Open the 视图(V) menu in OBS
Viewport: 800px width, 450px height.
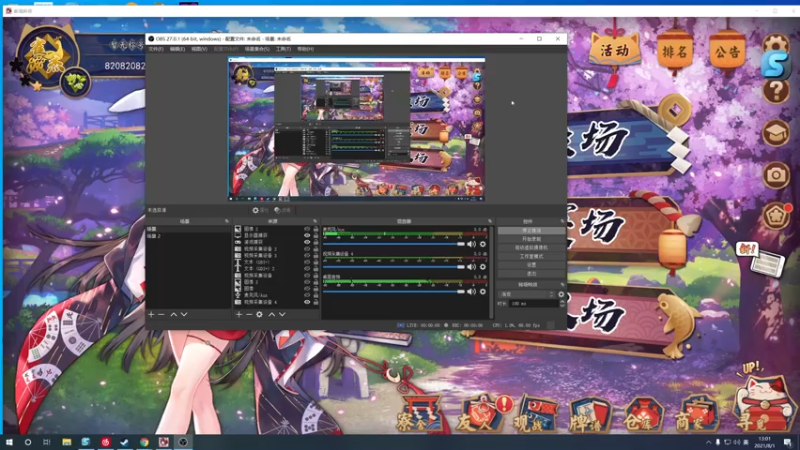tap(199, 49)
